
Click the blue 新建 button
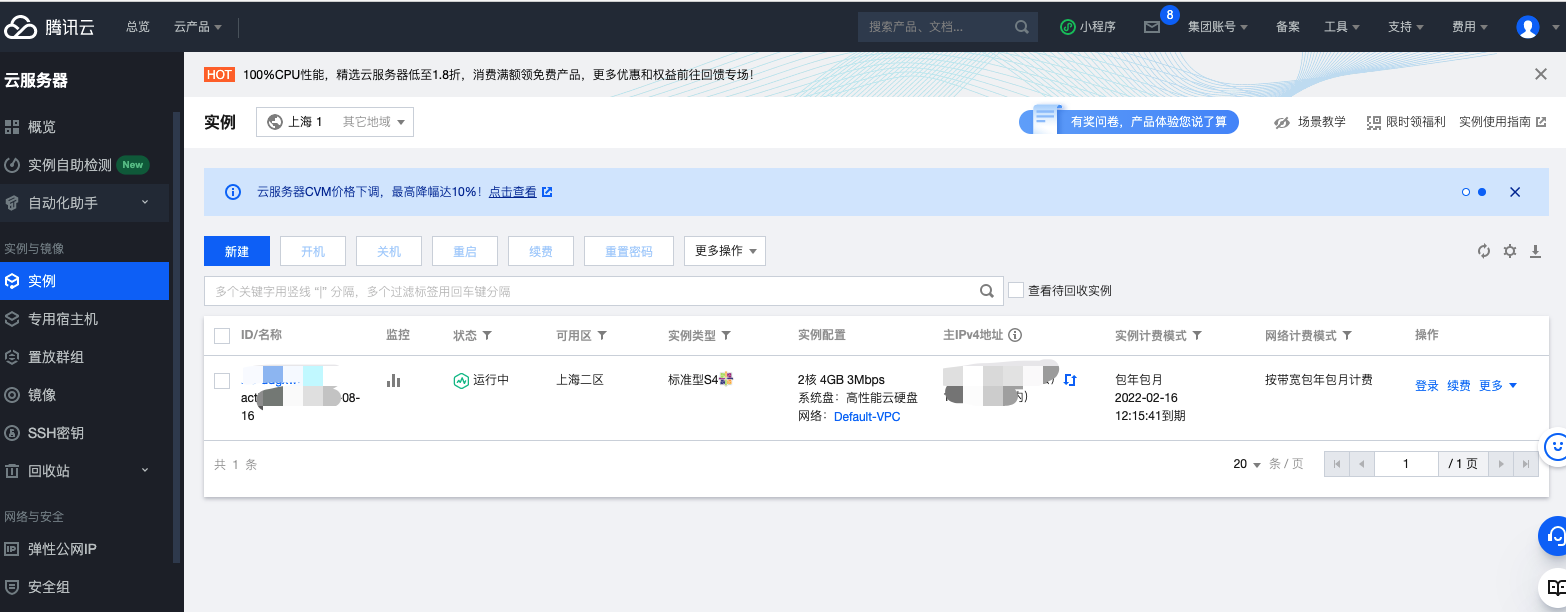pos(237,251)
